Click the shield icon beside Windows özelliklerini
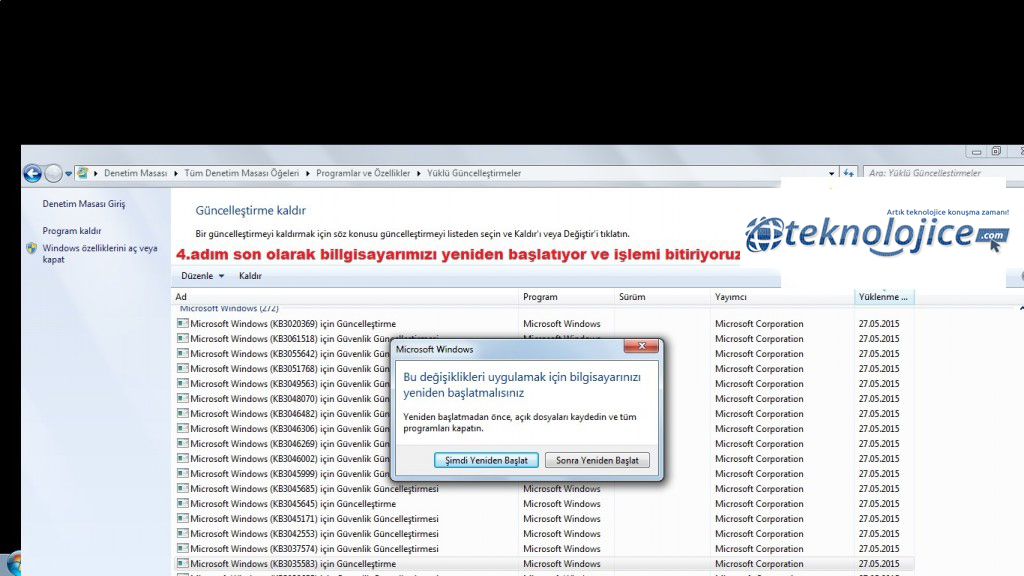The image size is (1024, 576). pyautogui.click(x=31, y=248)
